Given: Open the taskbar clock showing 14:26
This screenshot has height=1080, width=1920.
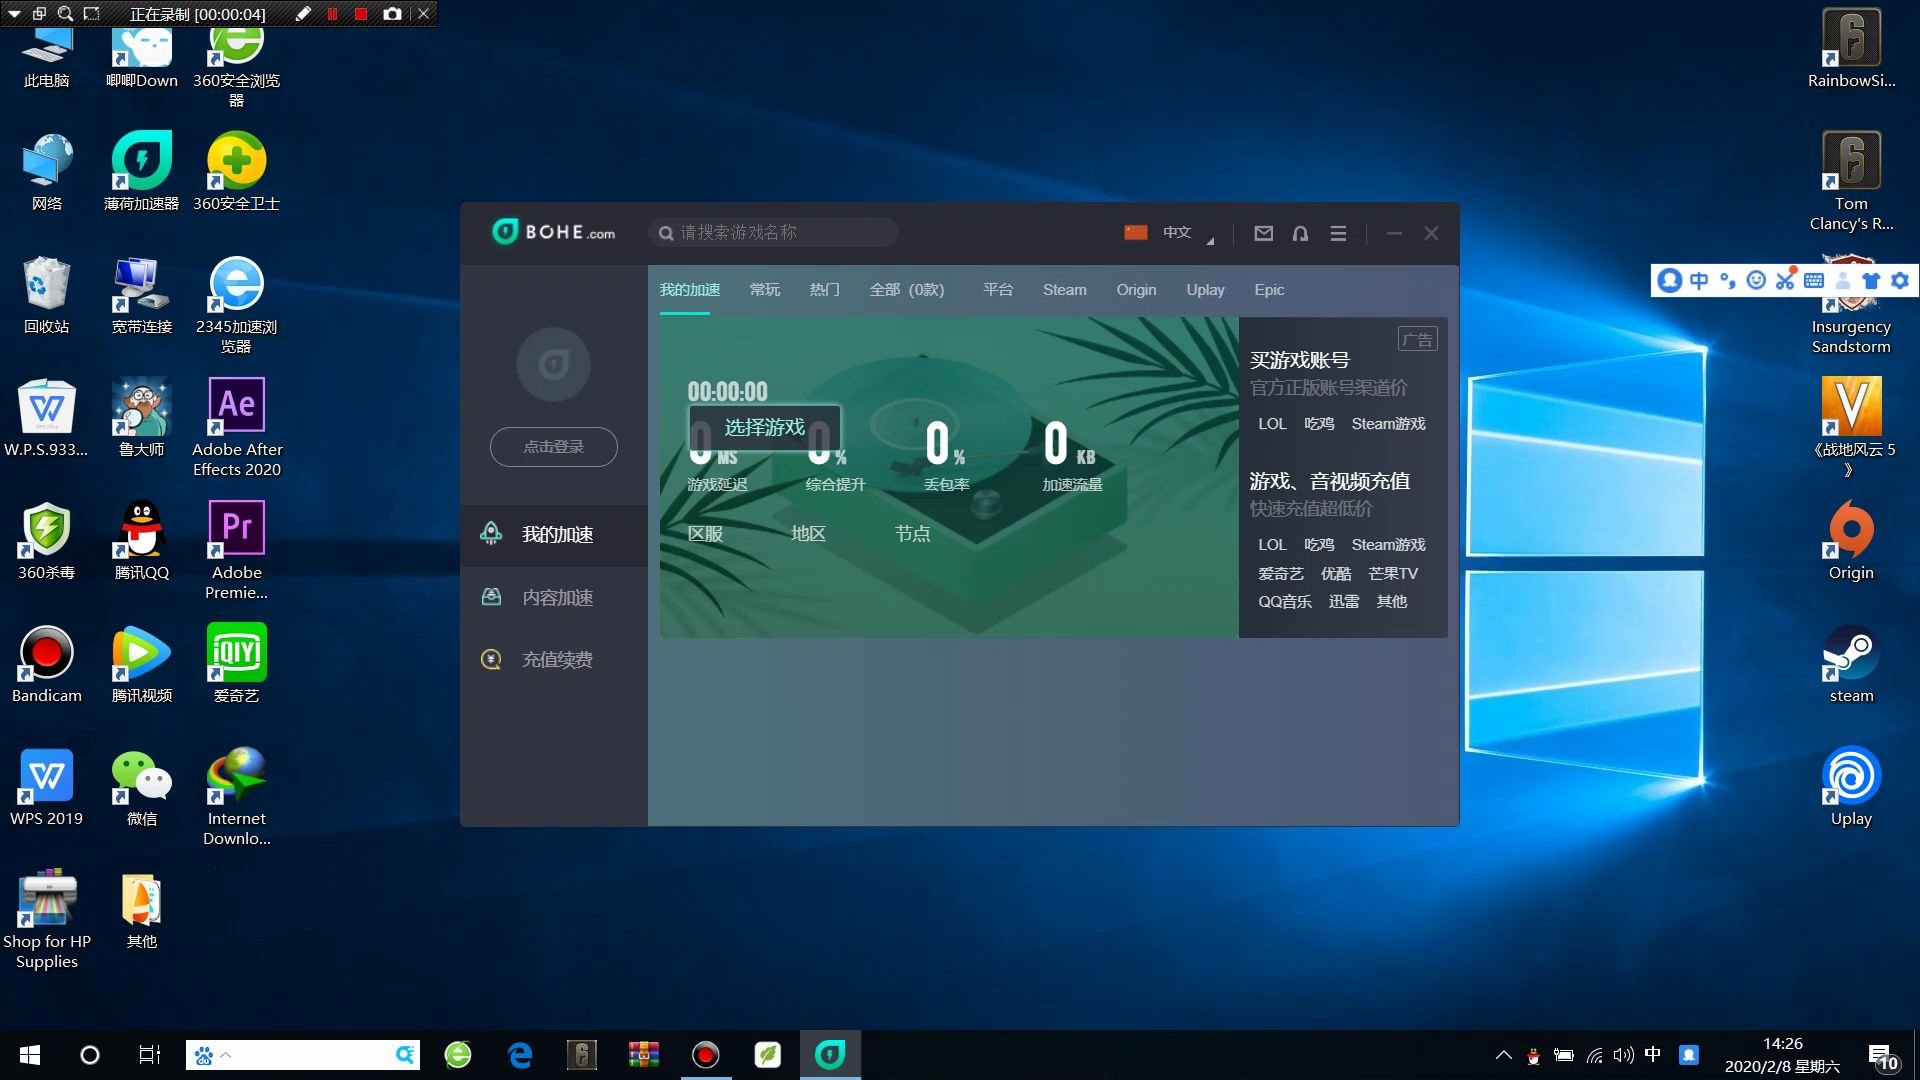Looking at the screenshot, I should [1783, 1055].
